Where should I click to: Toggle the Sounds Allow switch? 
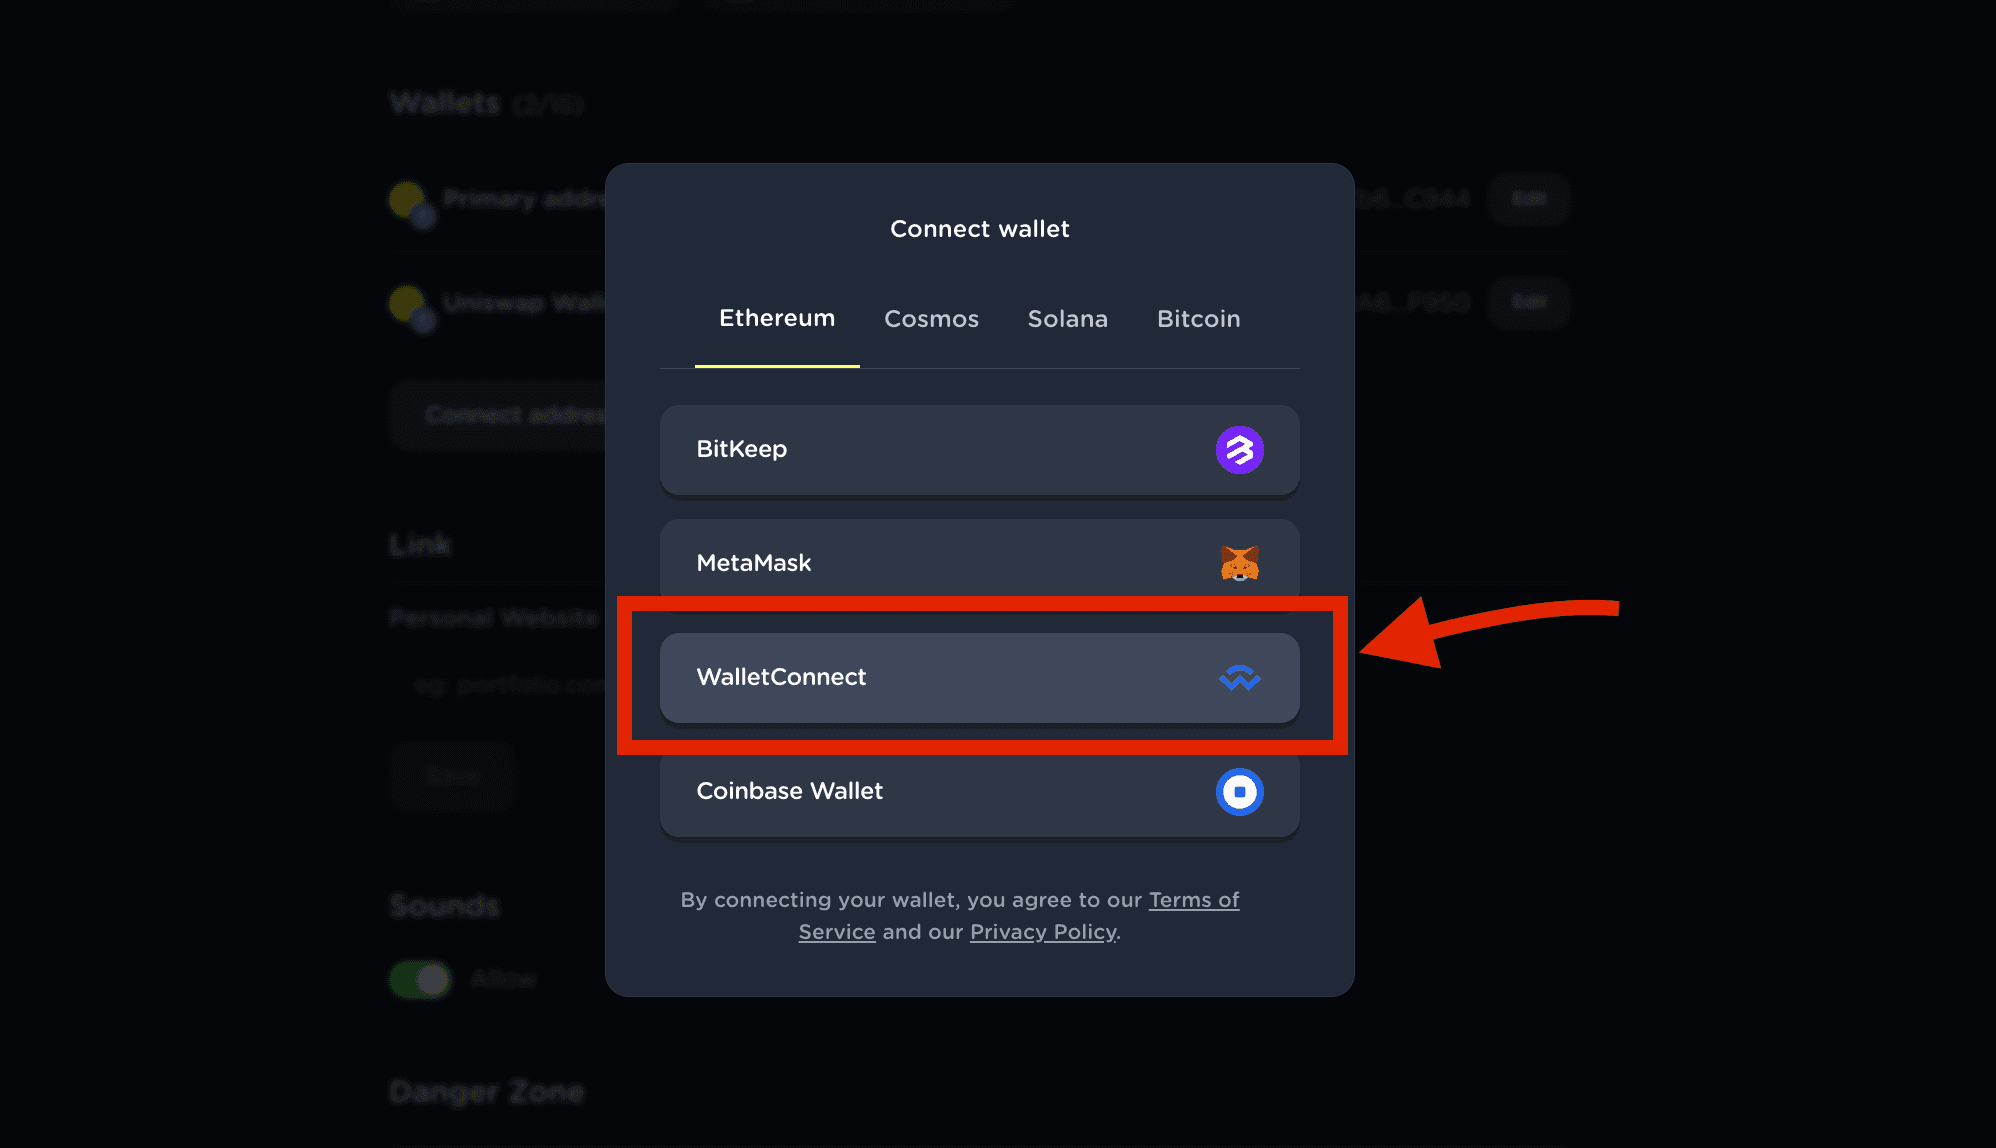(x=420, y=979)
